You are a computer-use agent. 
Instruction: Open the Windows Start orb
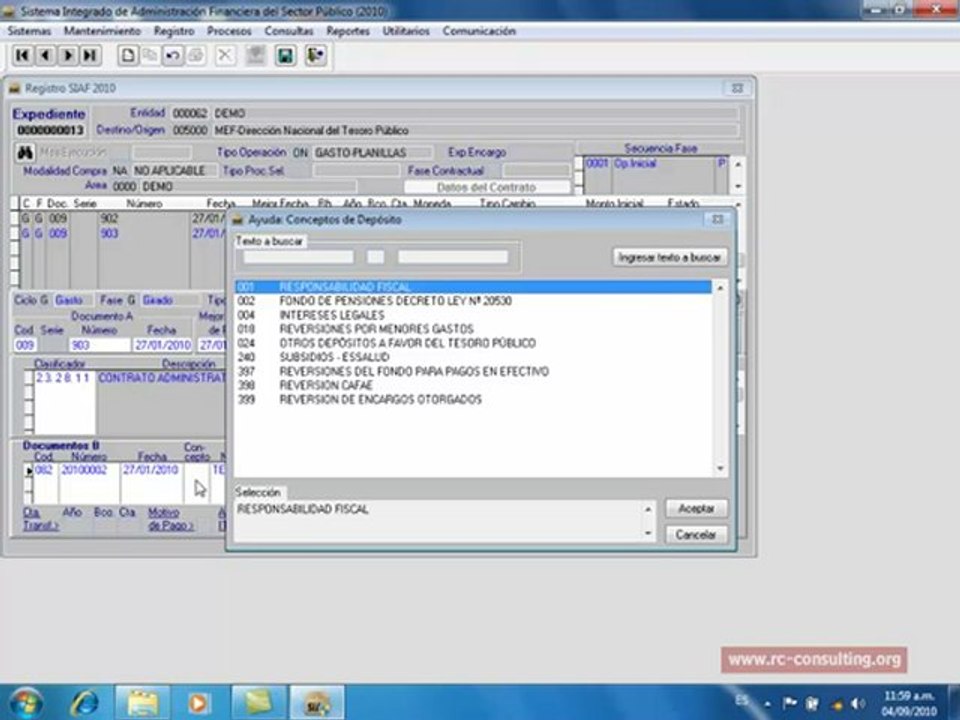[x=26, y=702]
